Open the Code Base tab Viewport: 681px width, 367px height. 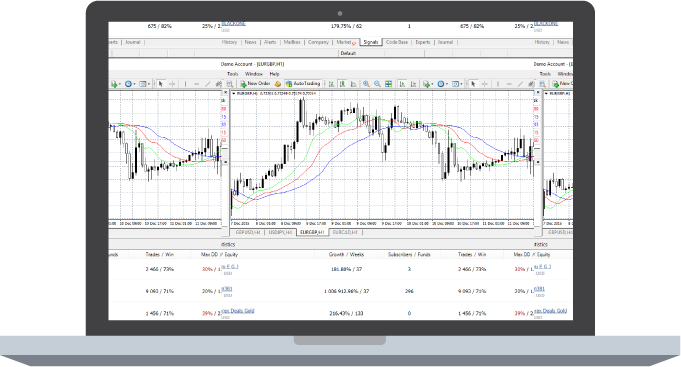397,42
